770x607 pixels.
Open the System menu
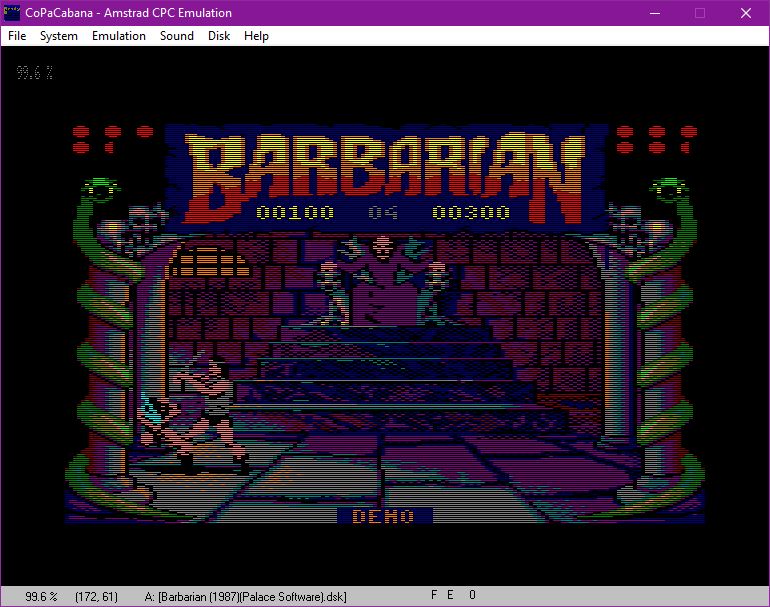(x=59, y=36)
